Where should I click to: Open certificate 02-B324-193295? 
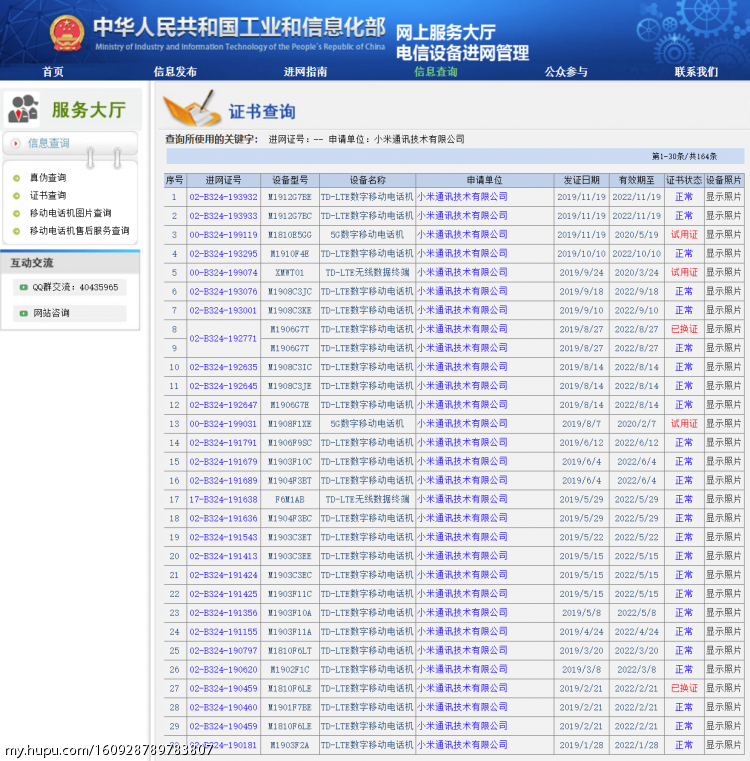point(223,254)
